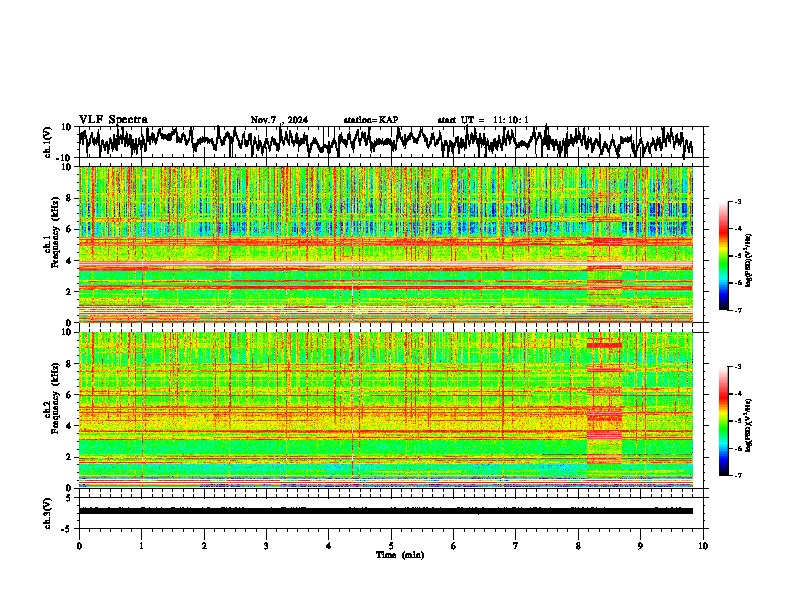
Task: Click the ch.2 spectrogram color bar
Action: [x=723, y=421]
